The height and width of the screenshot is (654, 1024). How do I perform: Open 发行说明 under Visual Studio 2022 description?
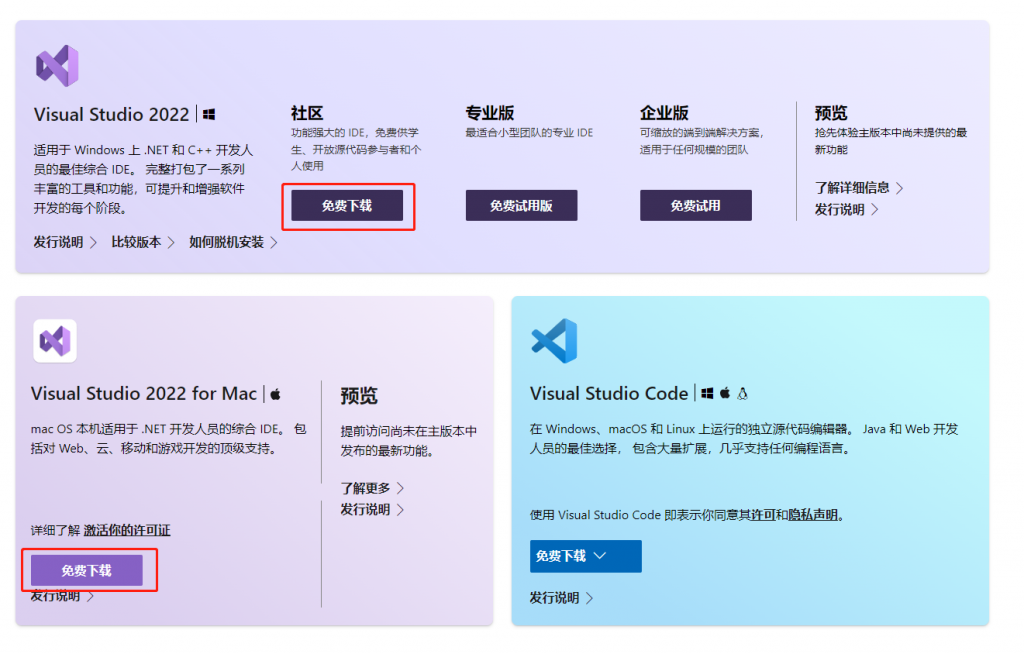tap(65, 242)
